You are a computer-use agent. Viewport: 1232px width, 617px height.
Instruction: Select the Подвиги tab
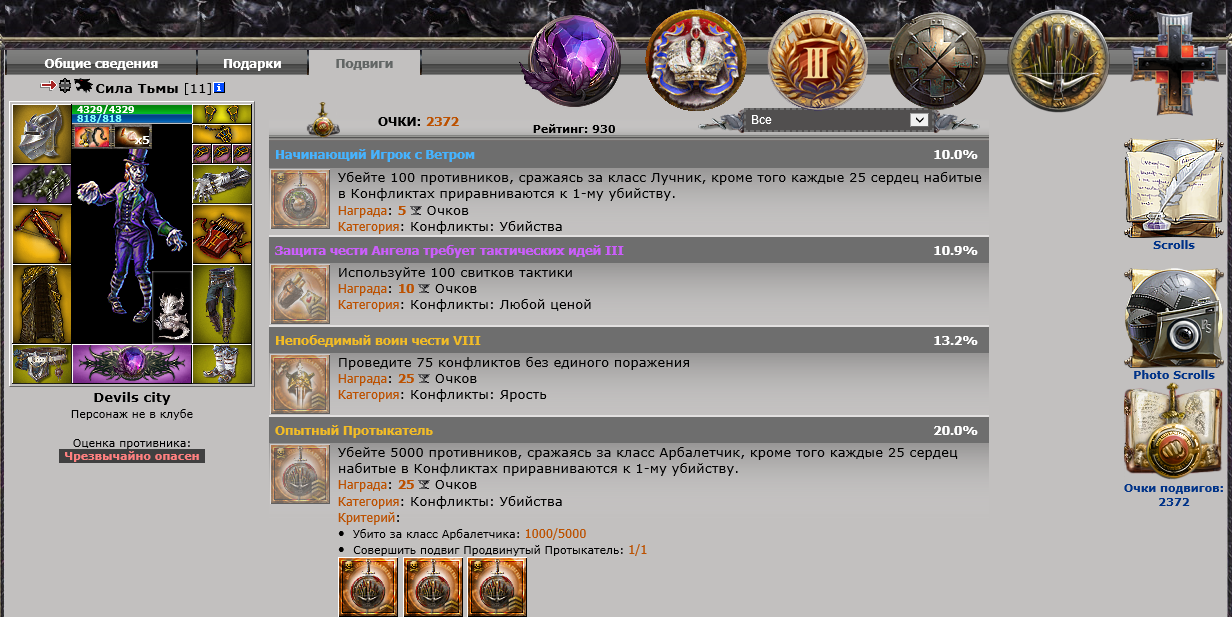[x=364, y=63]
